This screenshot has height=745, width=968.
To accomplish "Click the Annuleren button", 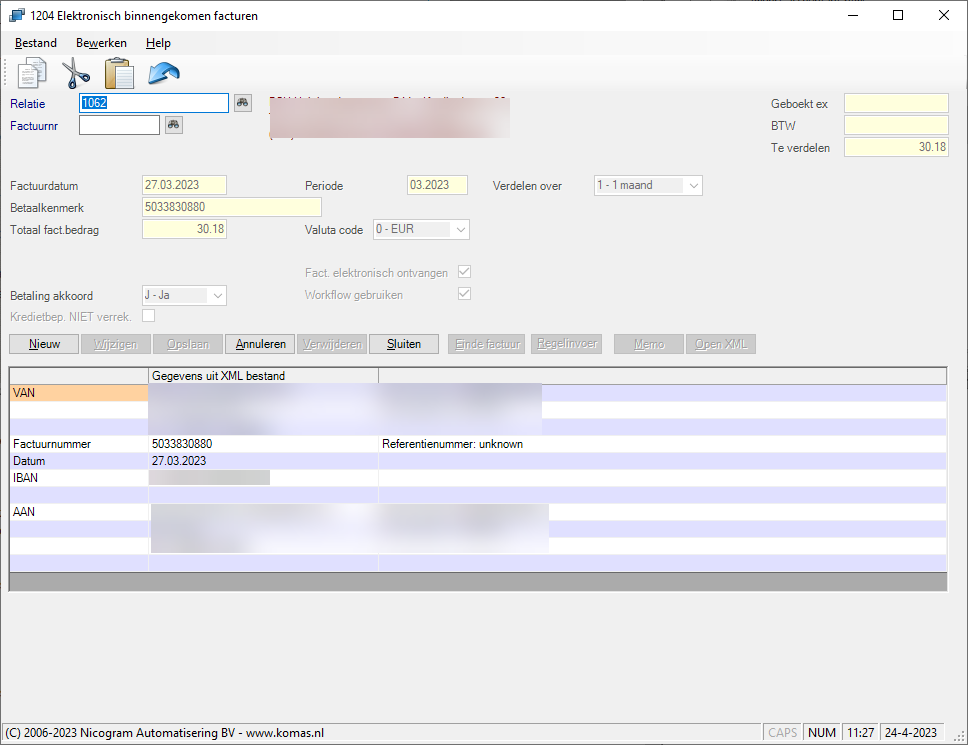I will tap(260, 344).
